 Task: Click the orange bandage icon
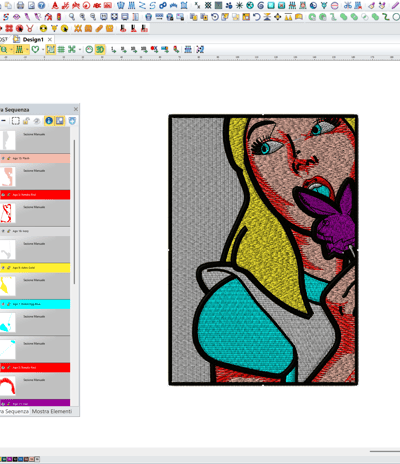[x=99, y=28]
